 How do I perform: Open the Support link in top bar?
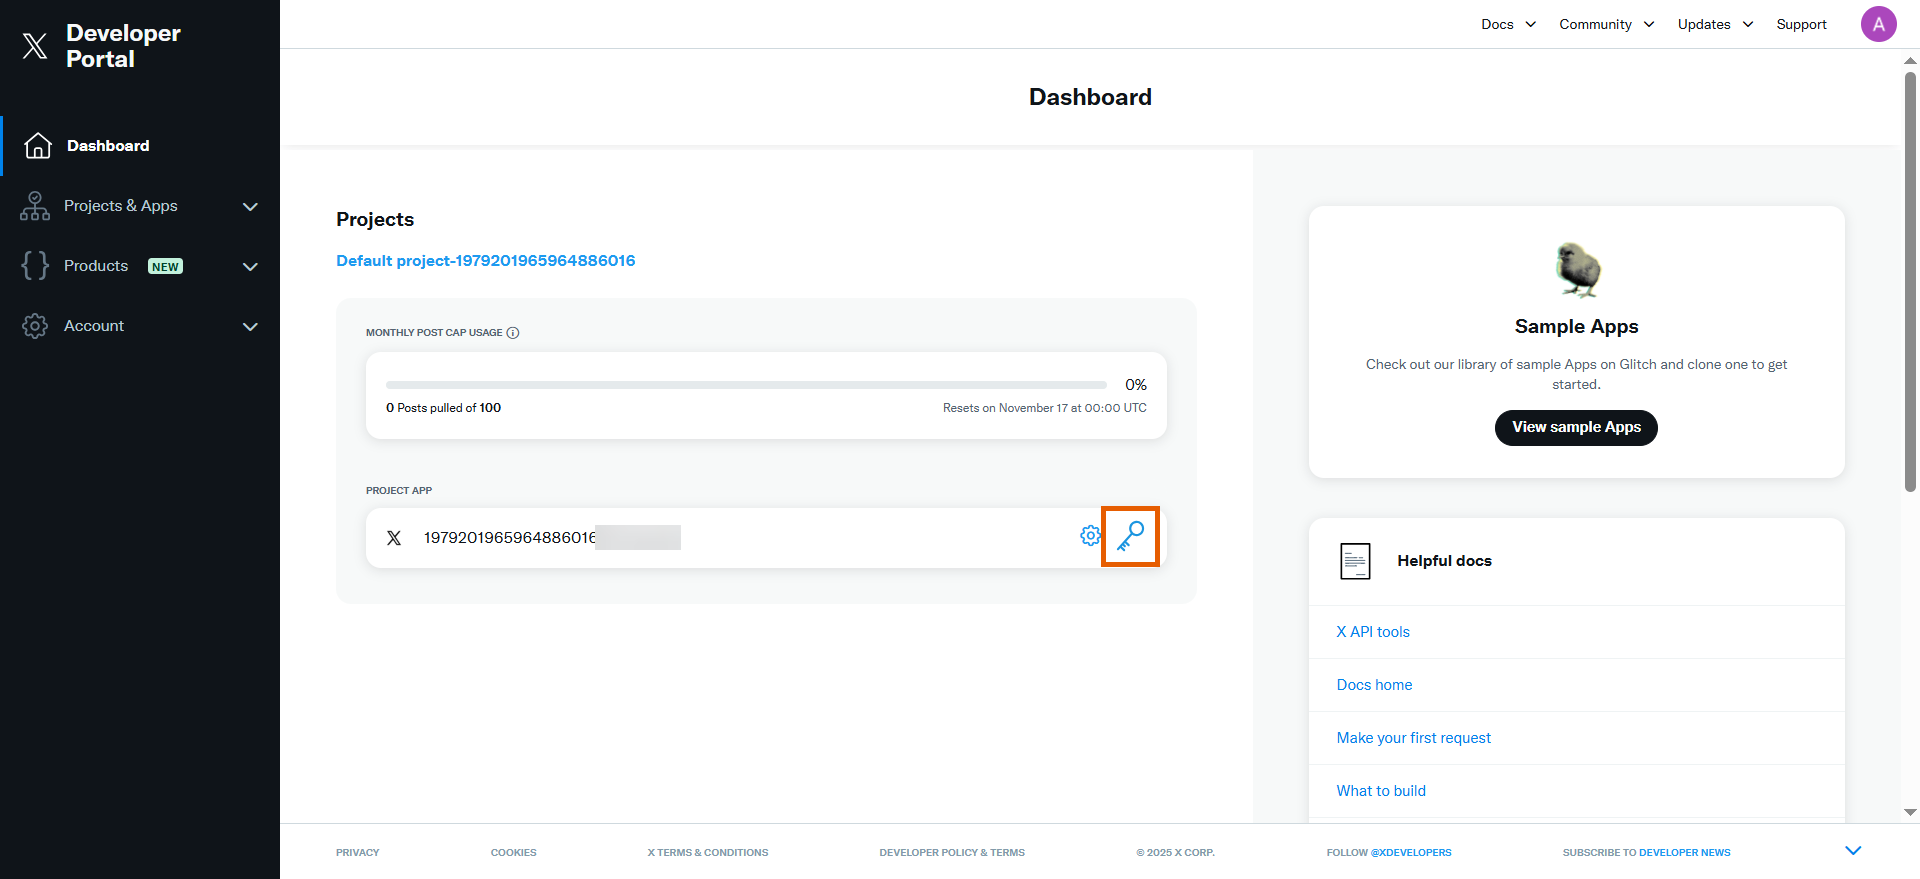[x=1801, y=24]
